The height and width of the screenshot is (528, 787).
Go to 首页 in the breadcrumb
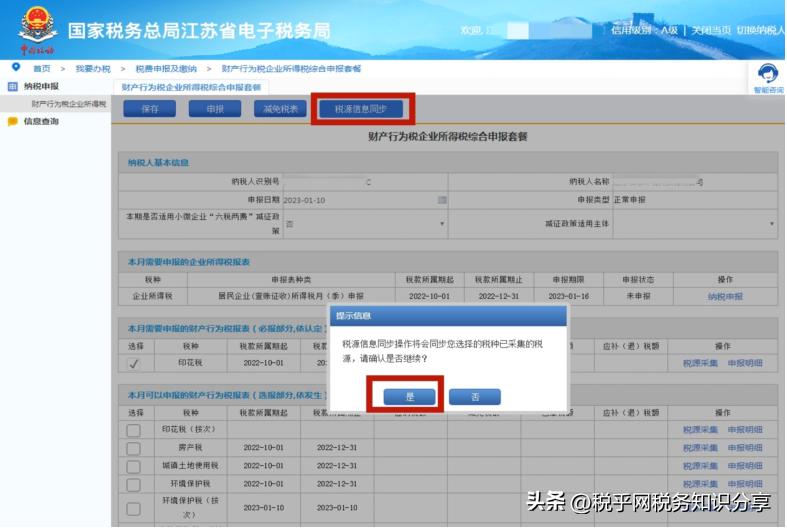click(42, 69)
